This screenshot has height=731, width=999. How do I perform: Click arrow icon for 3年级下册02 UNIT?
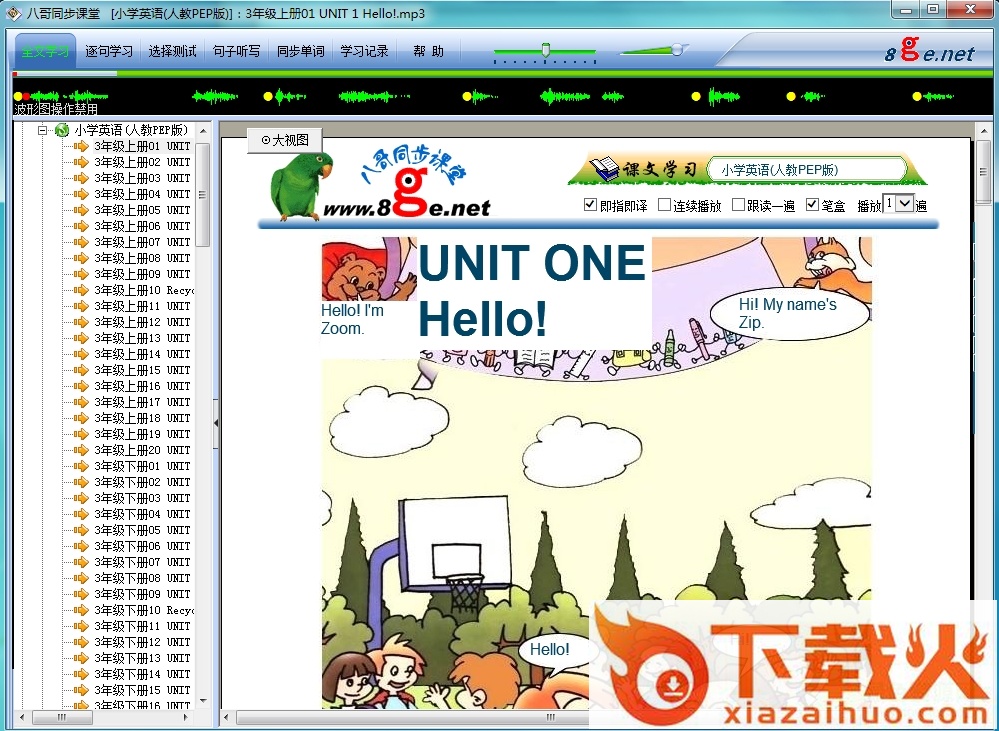(x=81, y=482)
